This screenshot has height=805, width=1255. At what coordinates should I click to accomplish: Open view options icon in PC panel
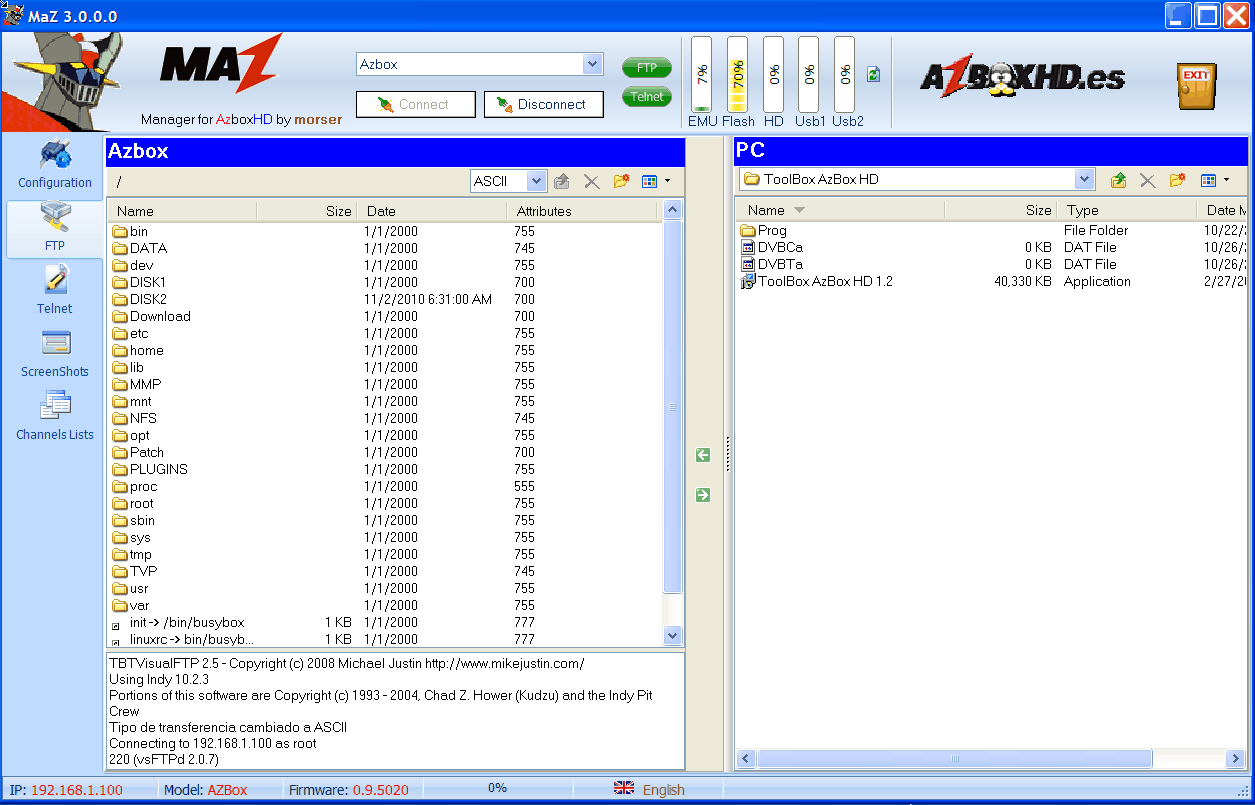(x=1208, y=180)
